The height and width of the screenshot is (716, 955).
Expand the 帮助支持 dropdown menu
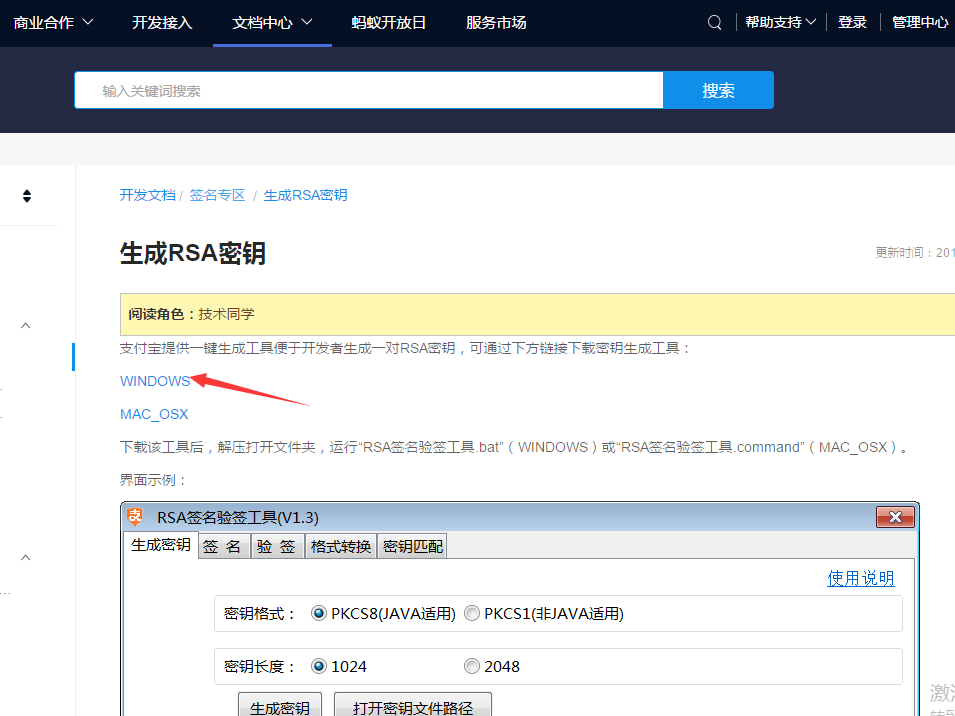[780, 23]
